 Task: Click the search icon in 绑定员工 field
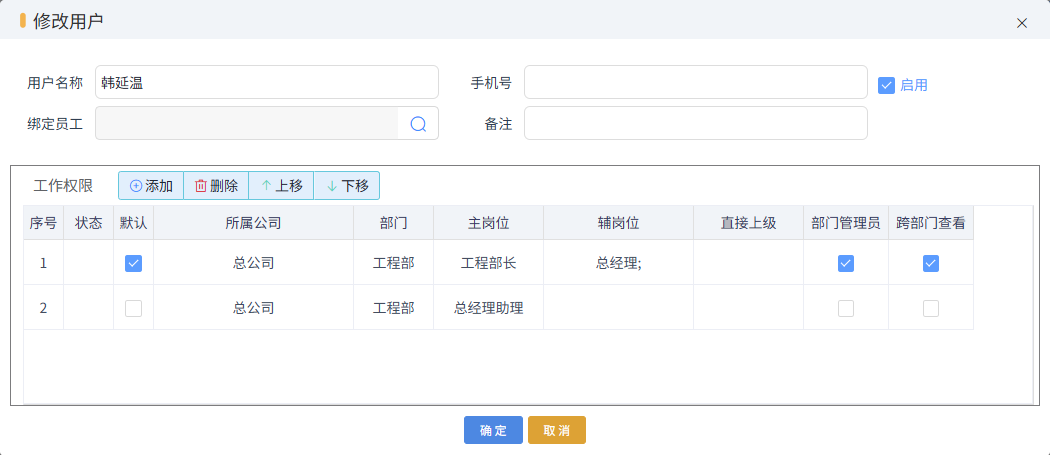click(418, 124)
